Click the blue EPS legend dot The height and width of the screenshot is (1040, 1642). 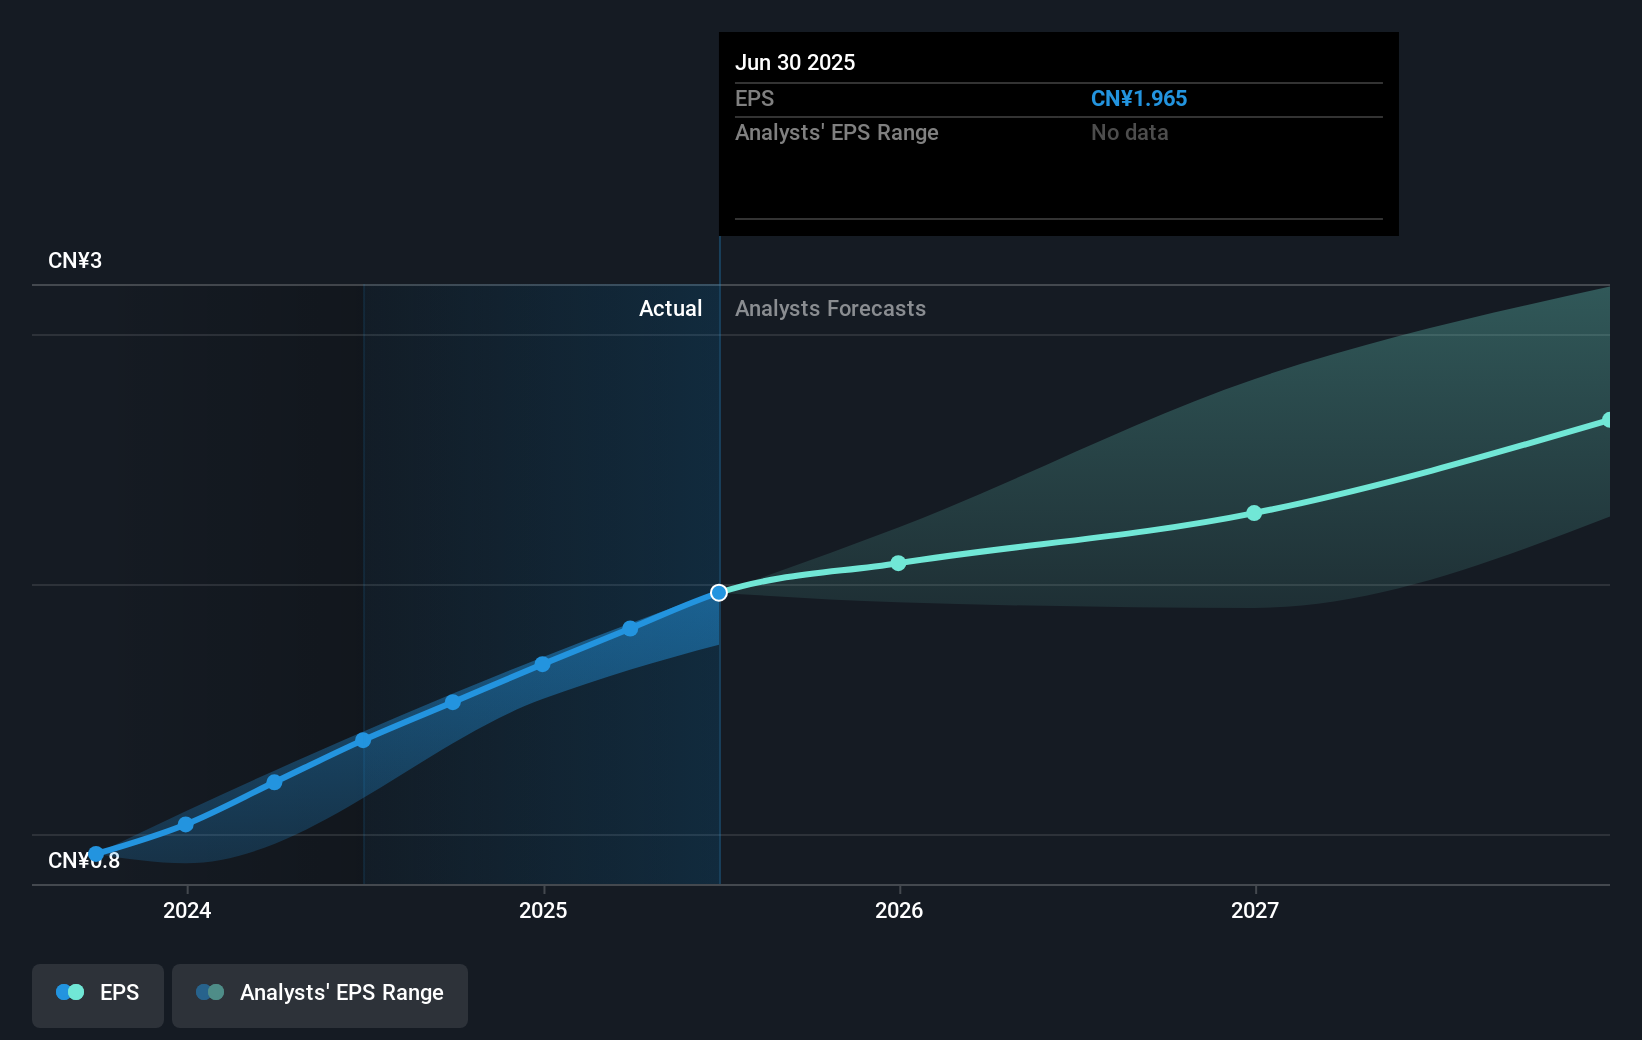tap(68, 992)
